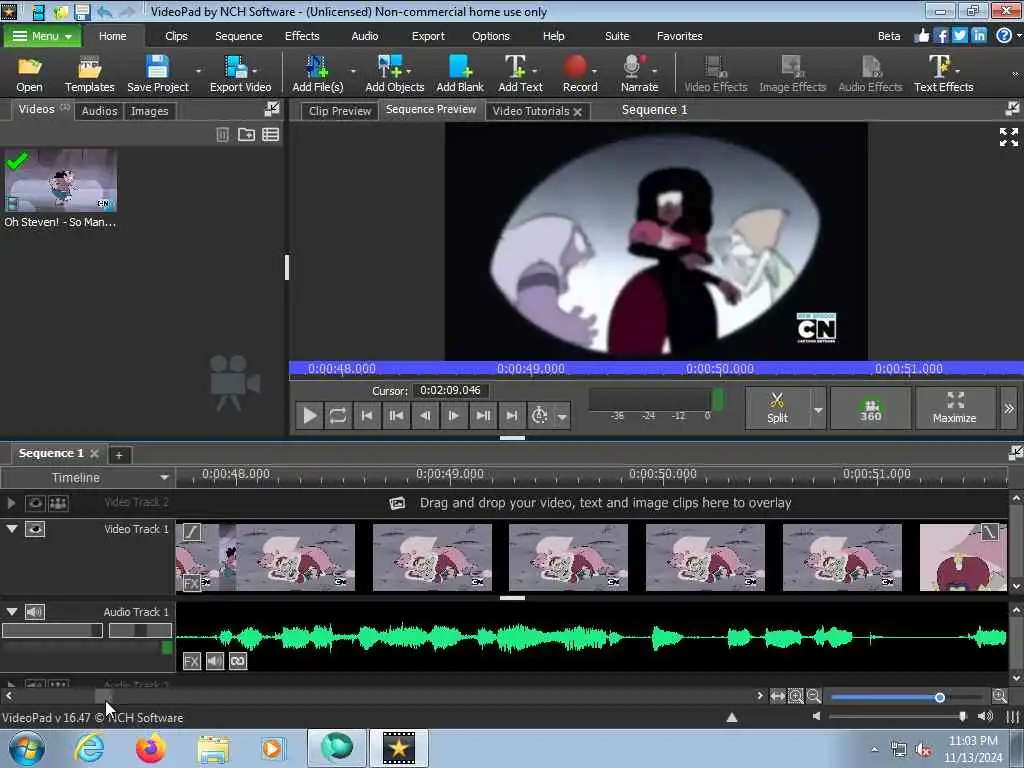Click the Facebook share icon
This screenshot has height=768, width=1024.
941,36
